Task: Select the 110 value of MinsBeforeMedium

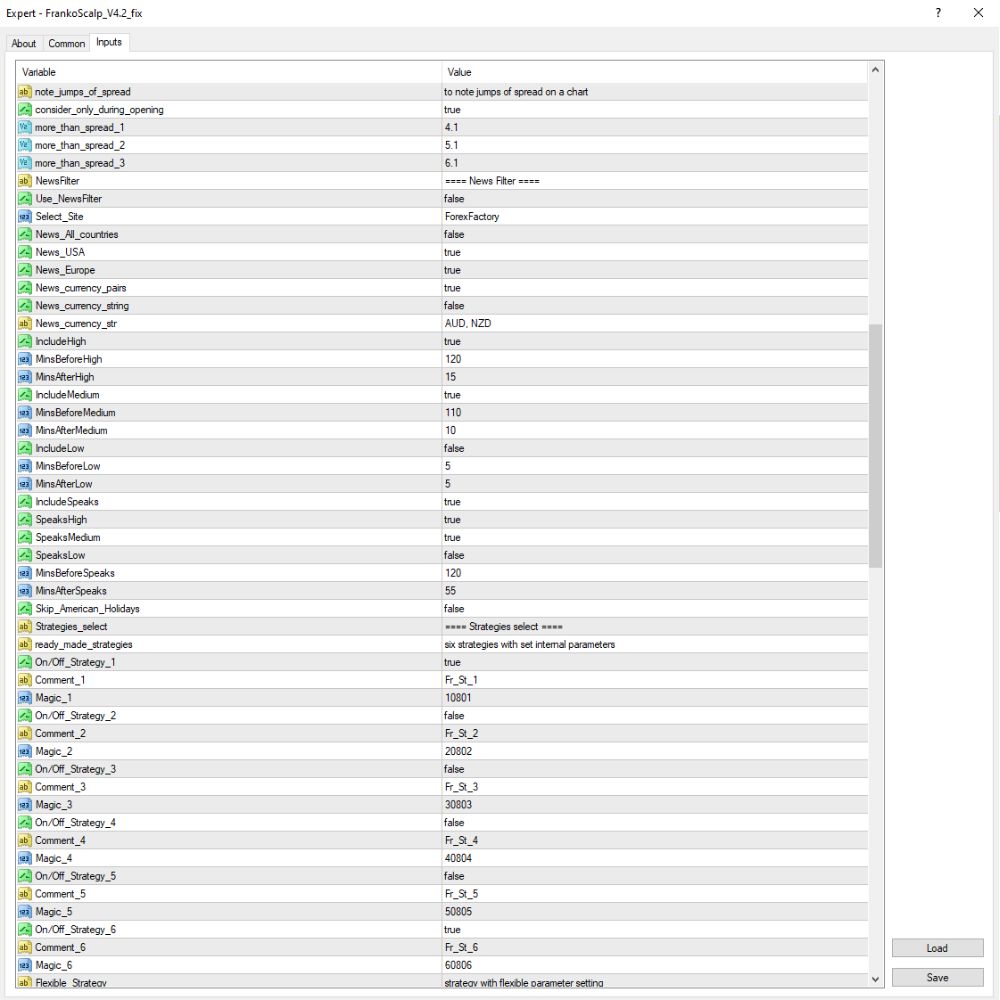Action: [x=453, y=413]
